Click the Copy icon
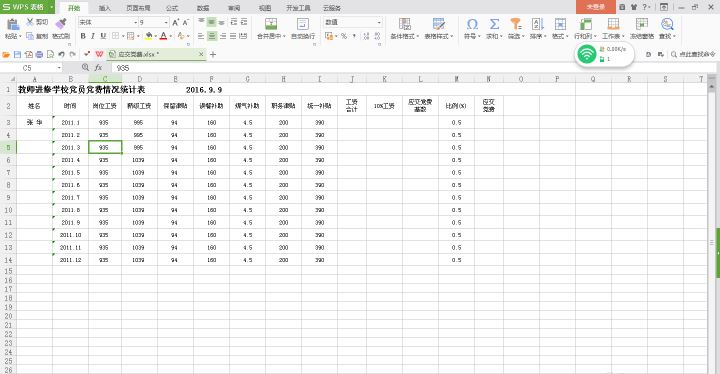The image size is (720, 374). [30, 36]
